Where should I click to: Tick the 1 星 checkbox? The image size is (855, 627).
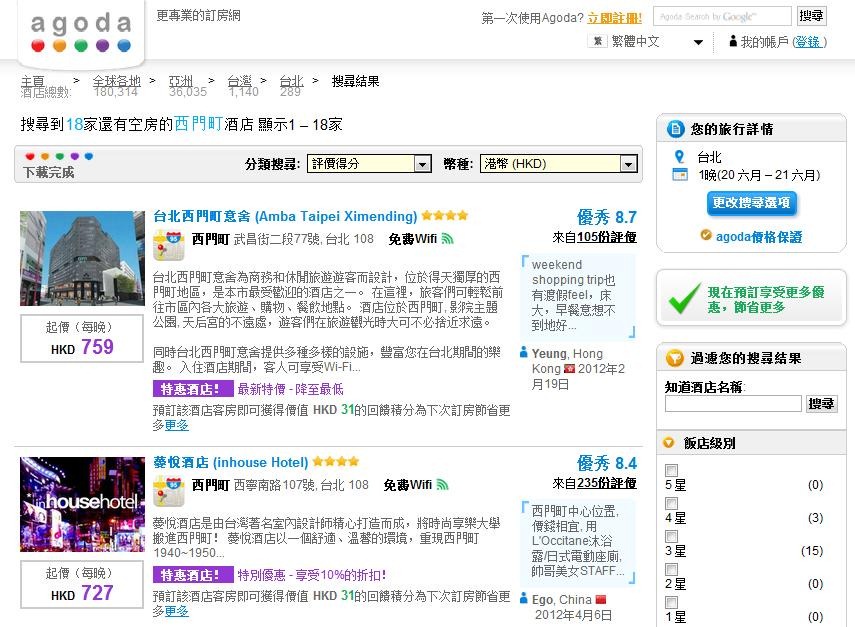pos(672,602)
